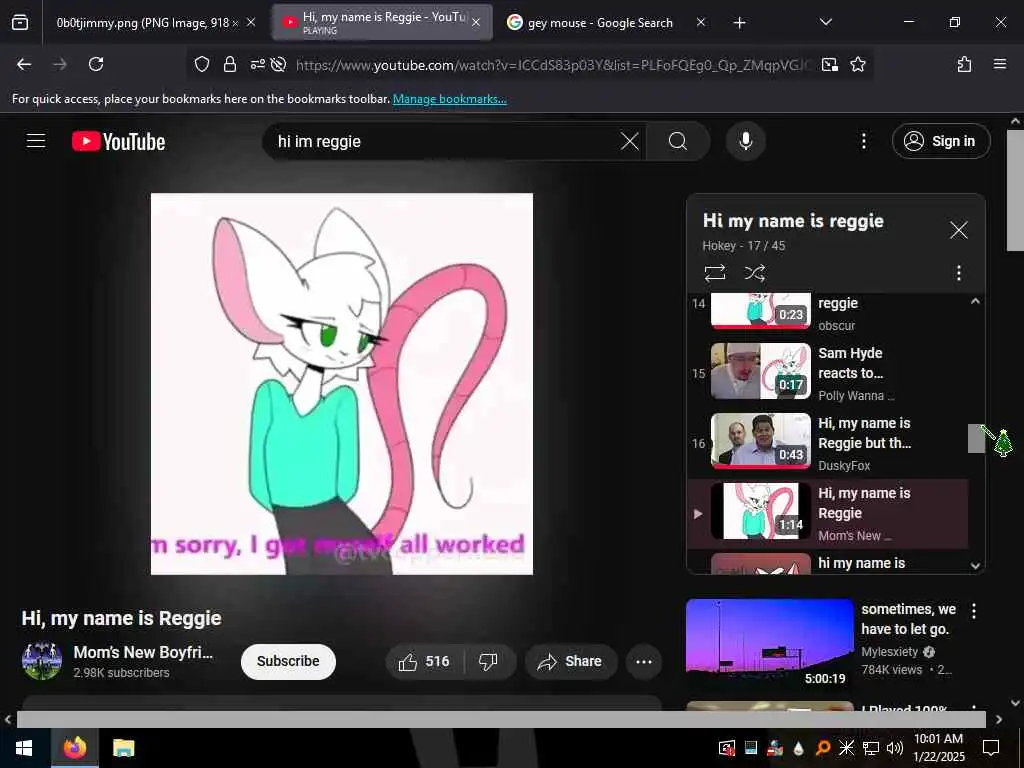Run search with magnifier button
Viewport: 1024px width, 768px height.
[678, 141]
